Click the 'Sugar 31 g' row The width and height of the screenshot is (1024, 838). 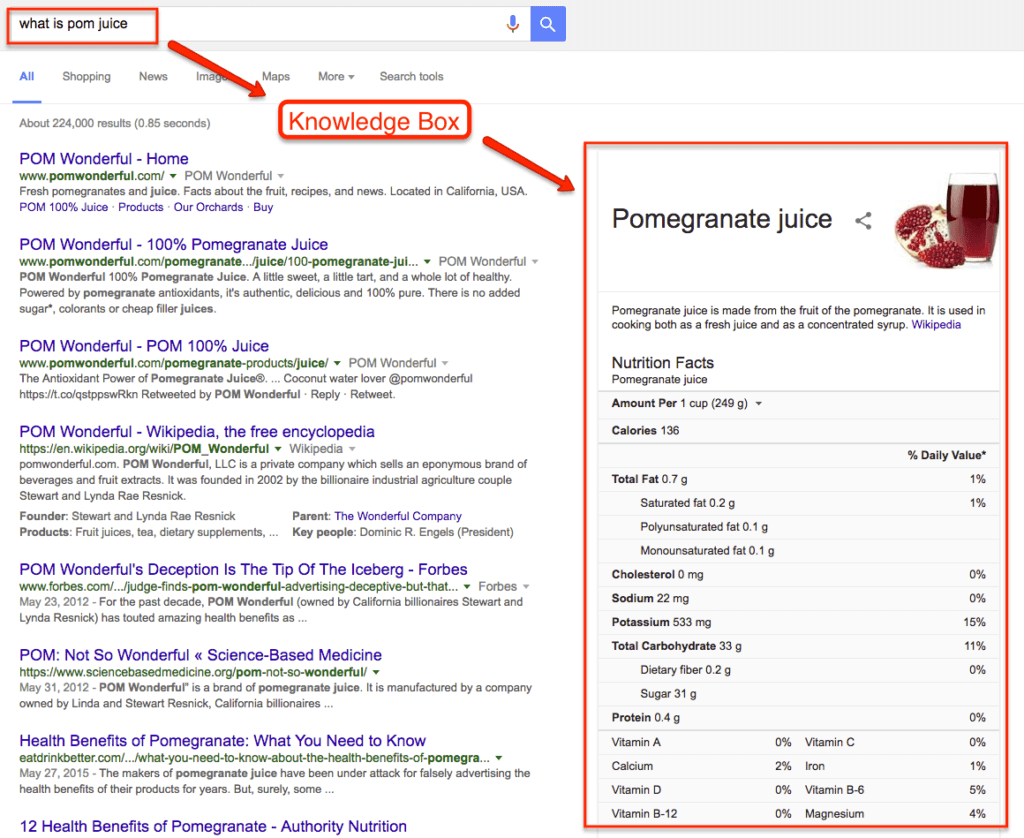pos(799,694)
